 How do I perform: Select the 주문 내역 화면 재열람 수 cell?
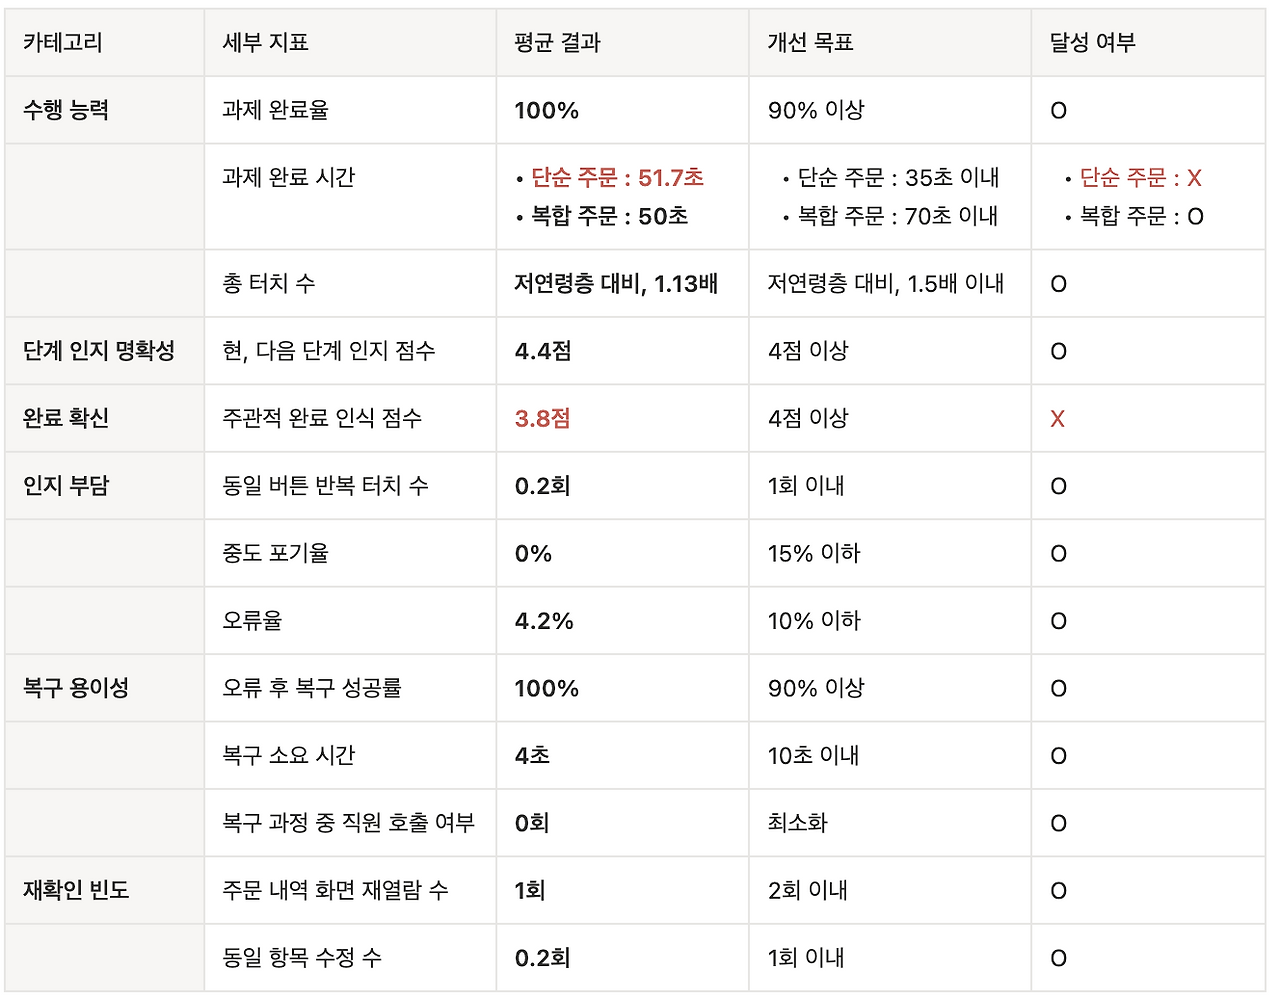click(350, 890)
